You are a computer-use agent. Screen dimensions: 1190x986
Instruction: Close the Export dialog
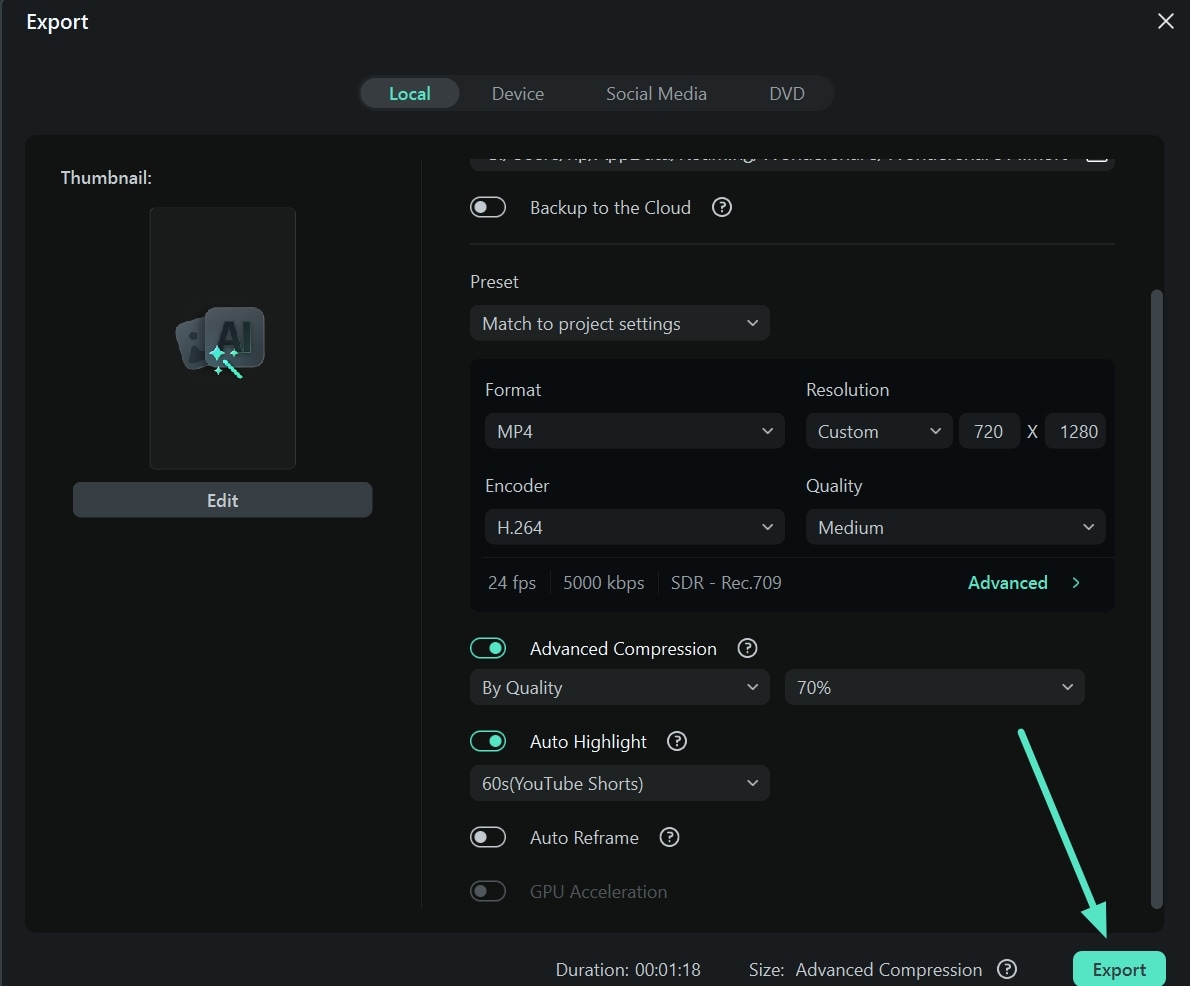click(x=1165, y=21)
